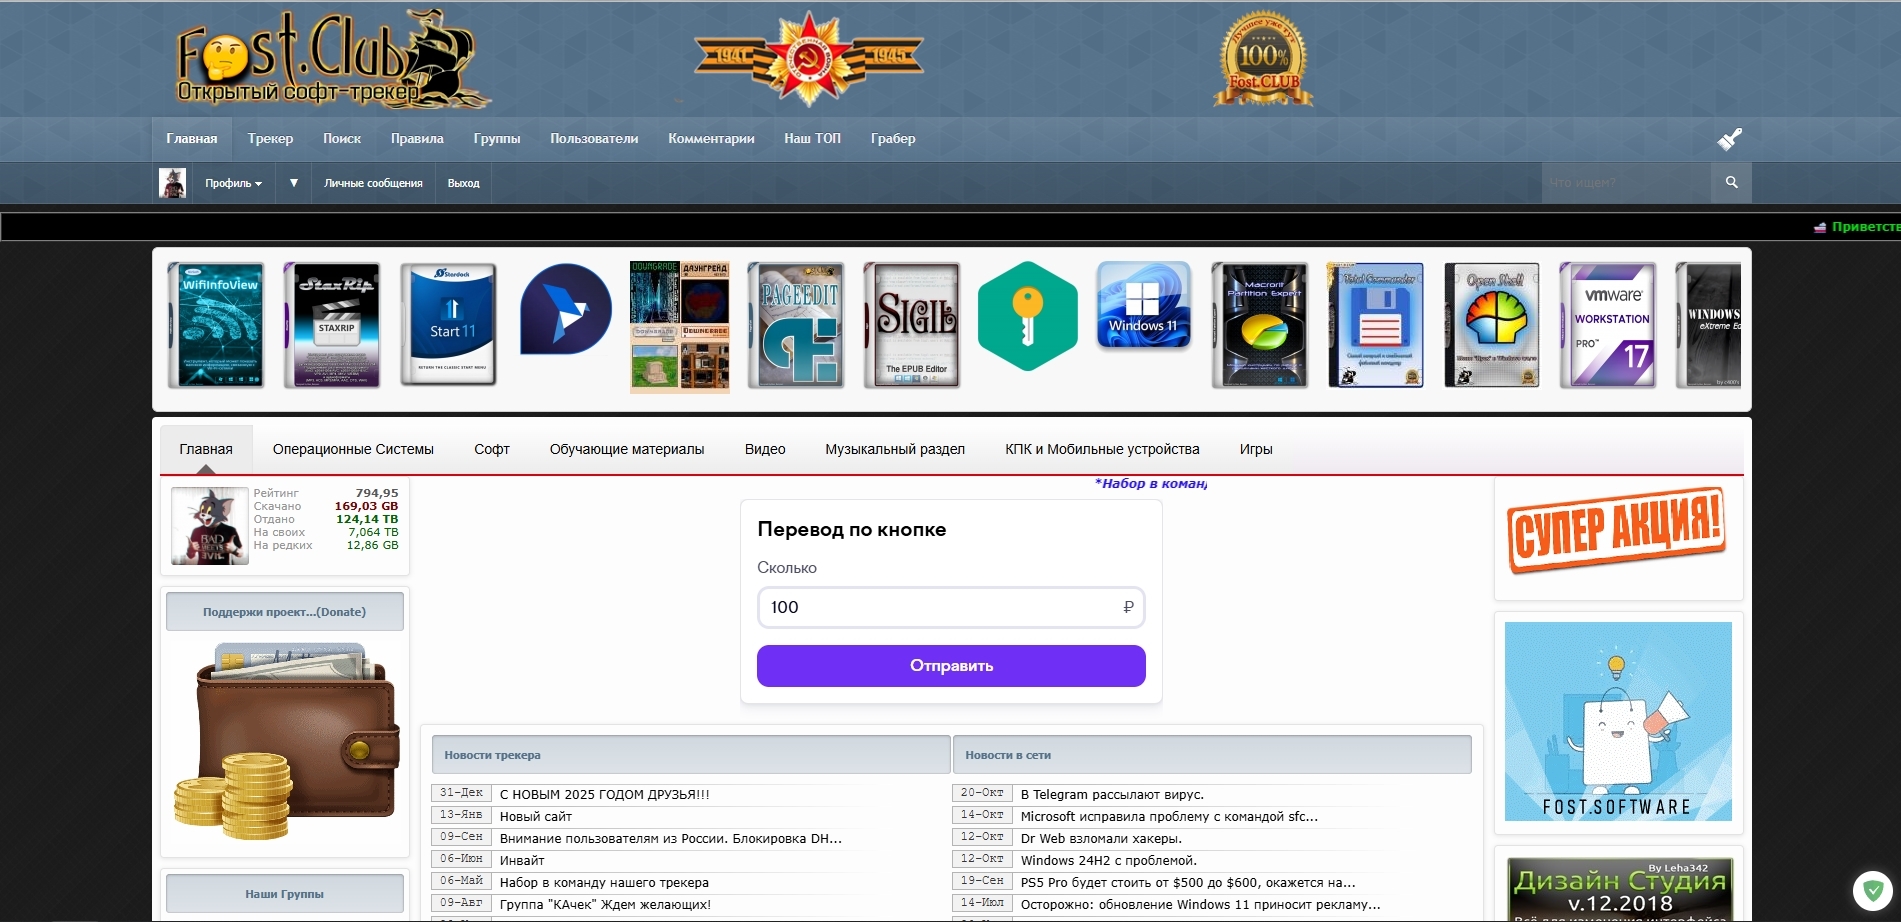
Task: Open the WifiInfoView software cover
Action: point(216,325)
